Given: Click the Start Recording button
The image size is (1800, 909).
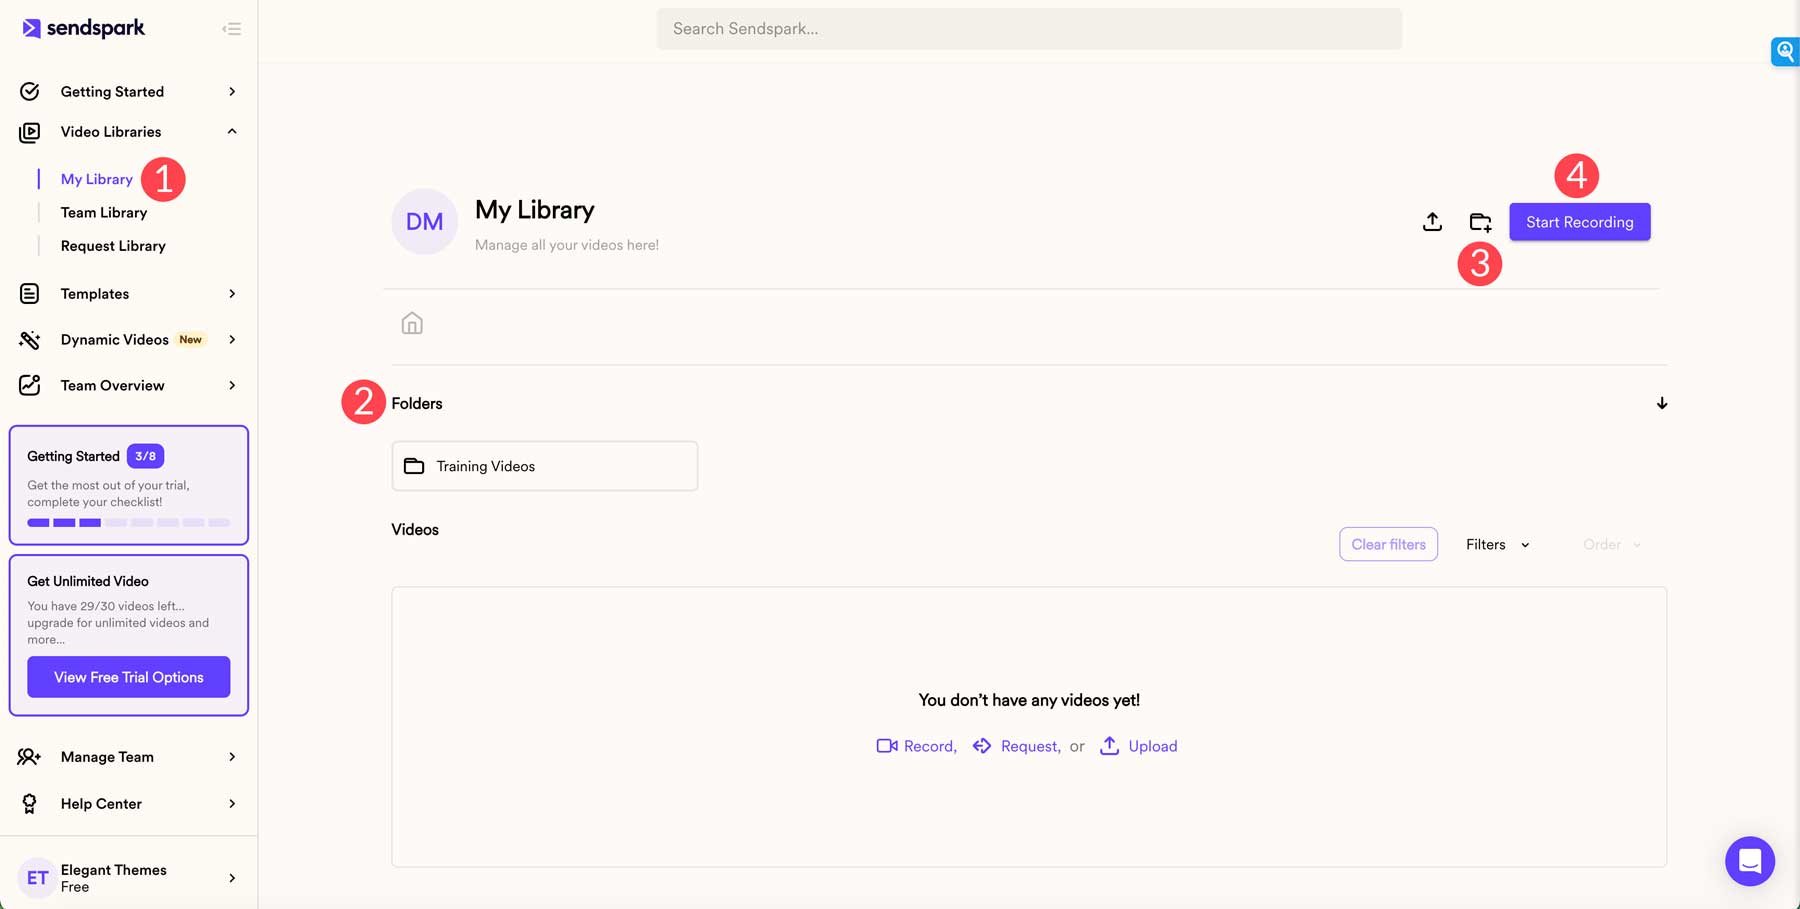Looking at the screenshot, I should 1579,221.
